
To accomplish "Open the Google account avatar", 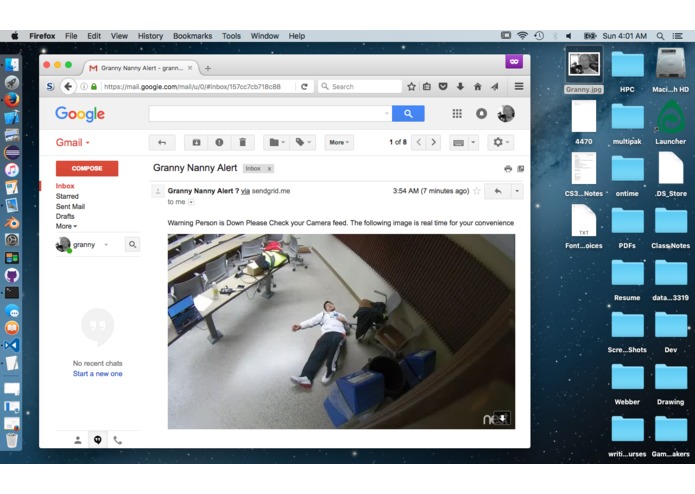I will 506,114.
